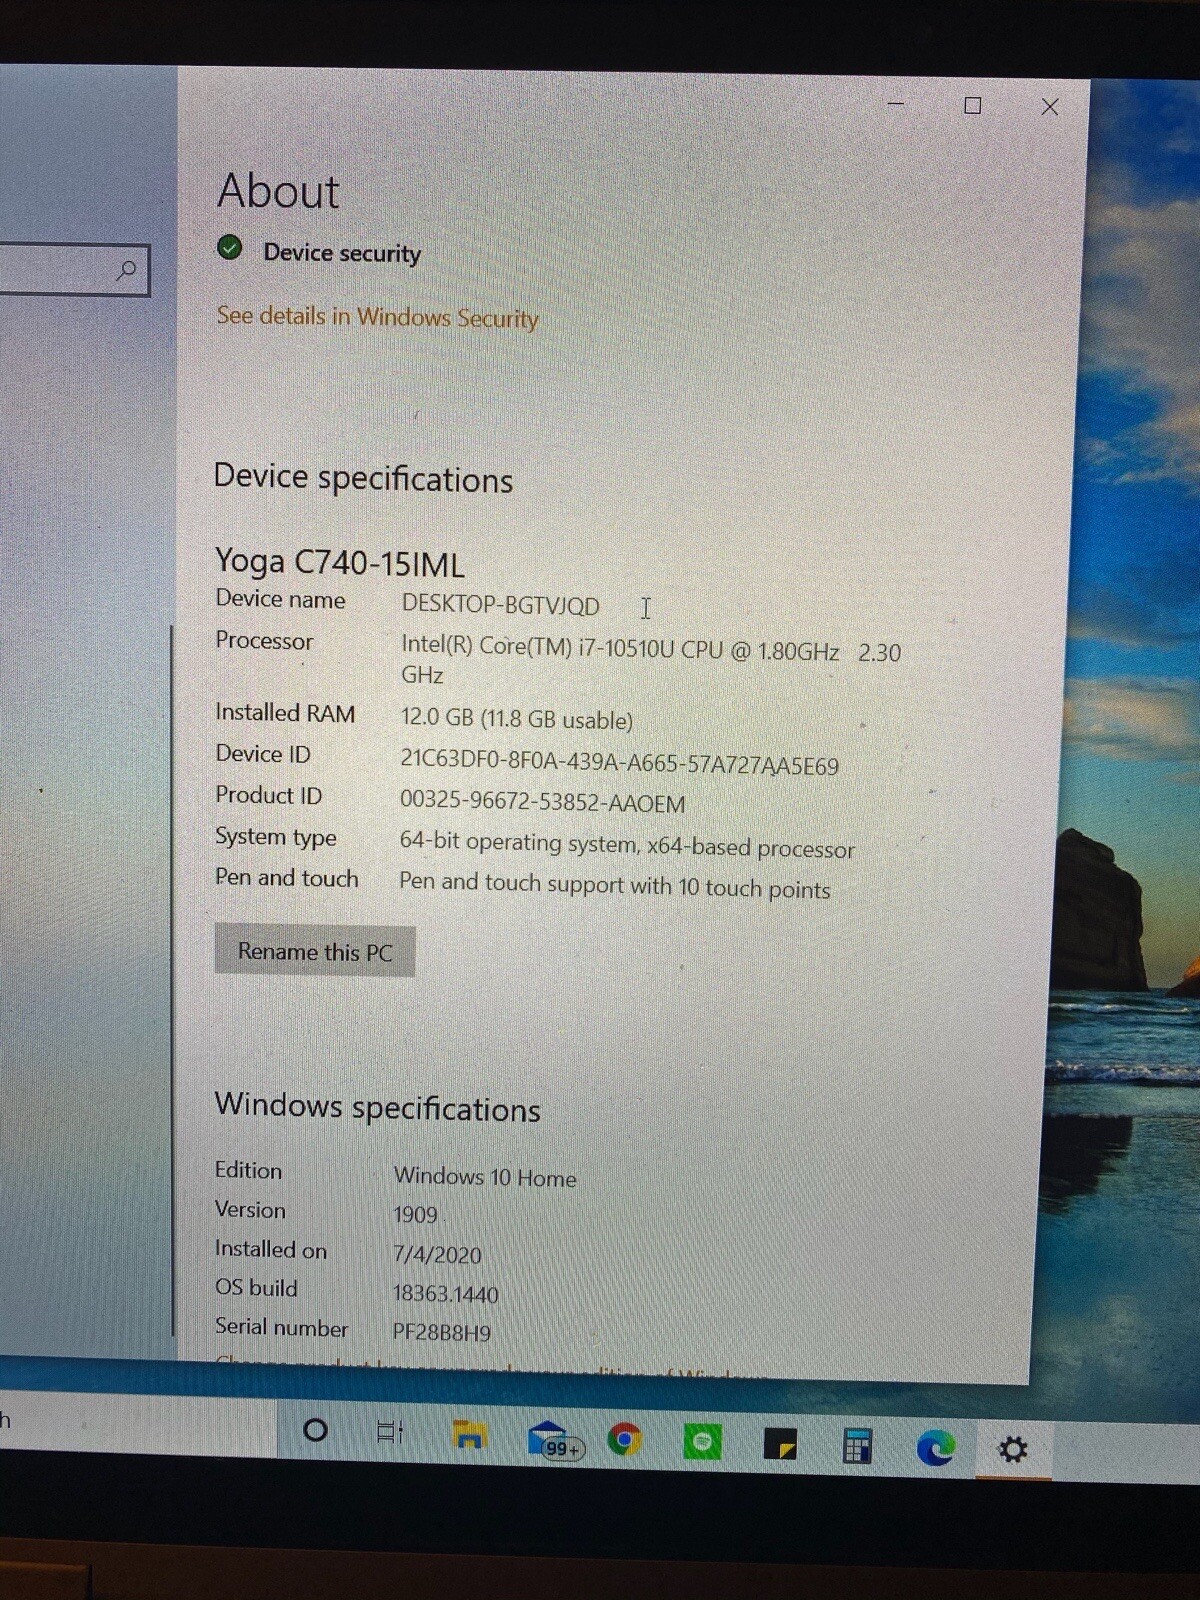Viewport: 1200px width, 1600px height.
Task: Open Calculator from taskbar
Action: [x=857, y=1446]
